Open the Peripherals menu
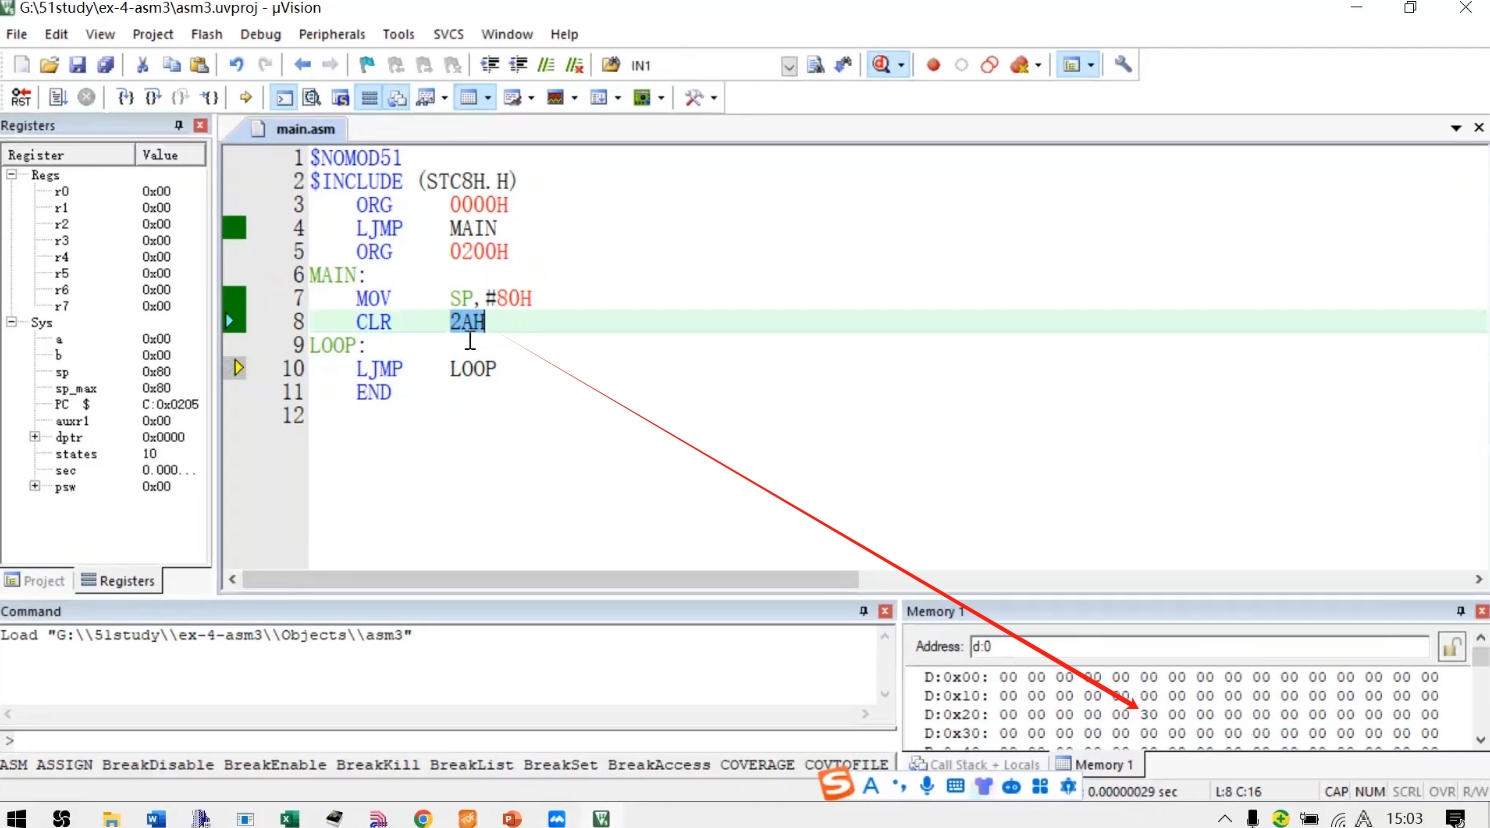Image resolution: width=1490 pixels, height=828 pixels. (332, 34)
